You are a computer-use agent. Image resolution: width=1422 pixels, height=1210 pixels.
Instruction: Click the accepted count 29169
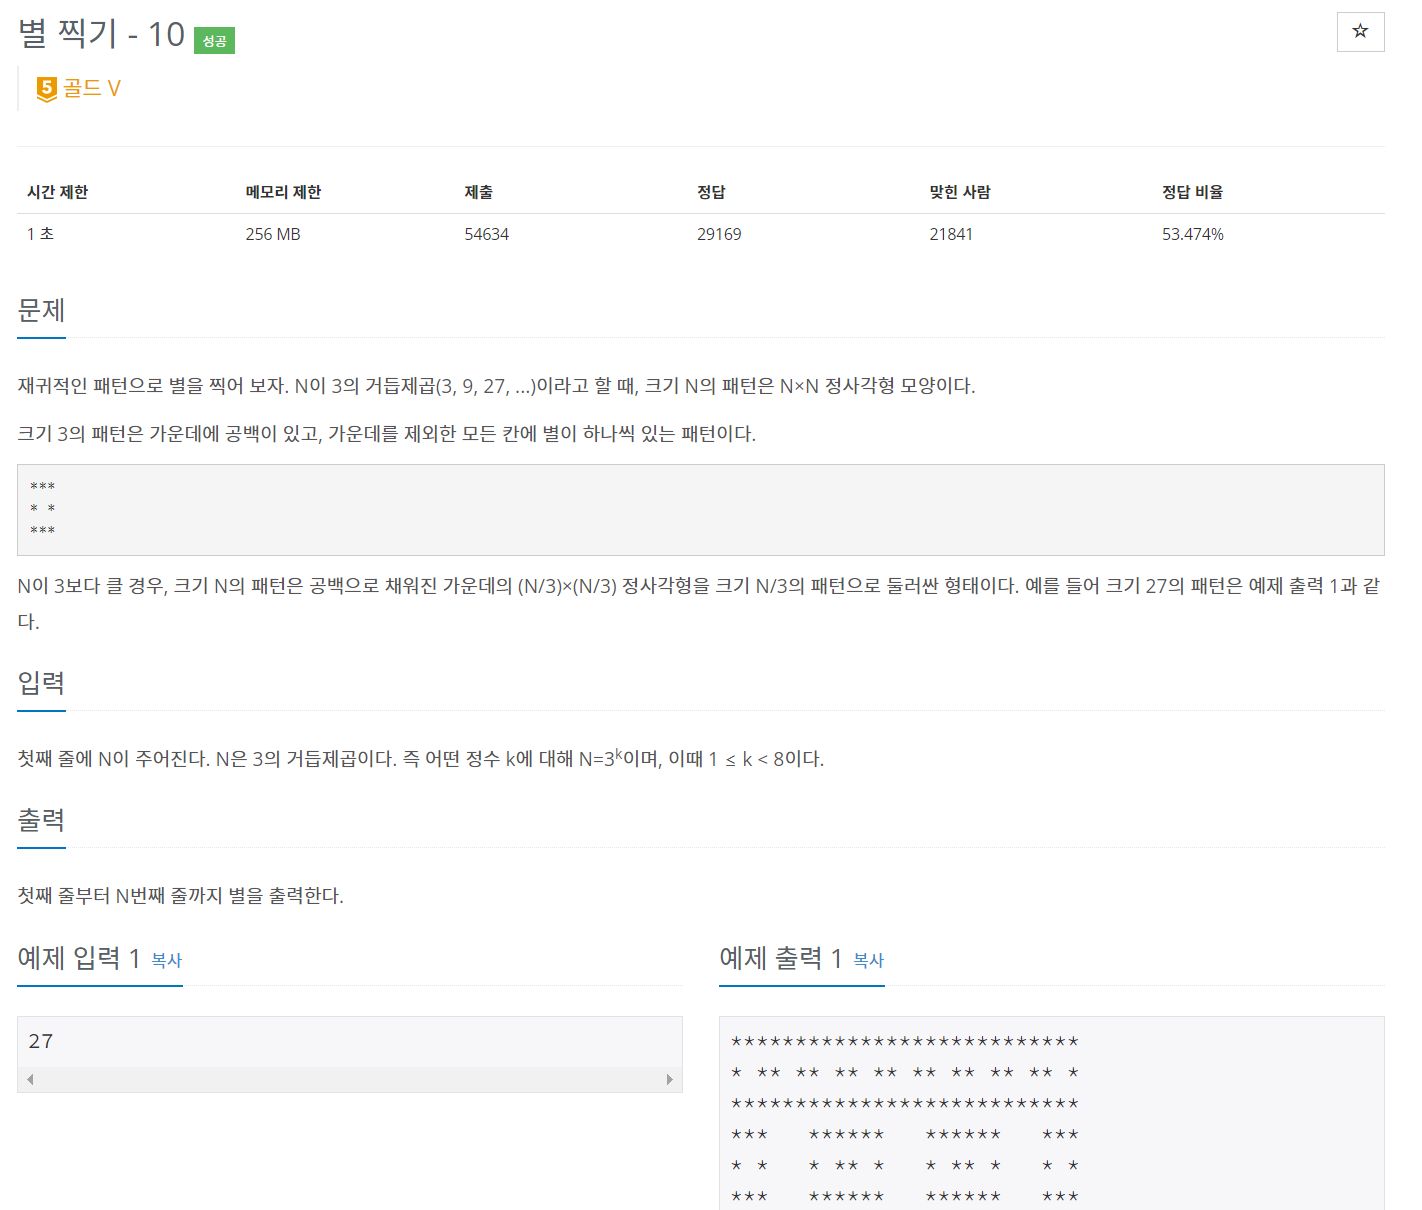[x=719, y=234]
